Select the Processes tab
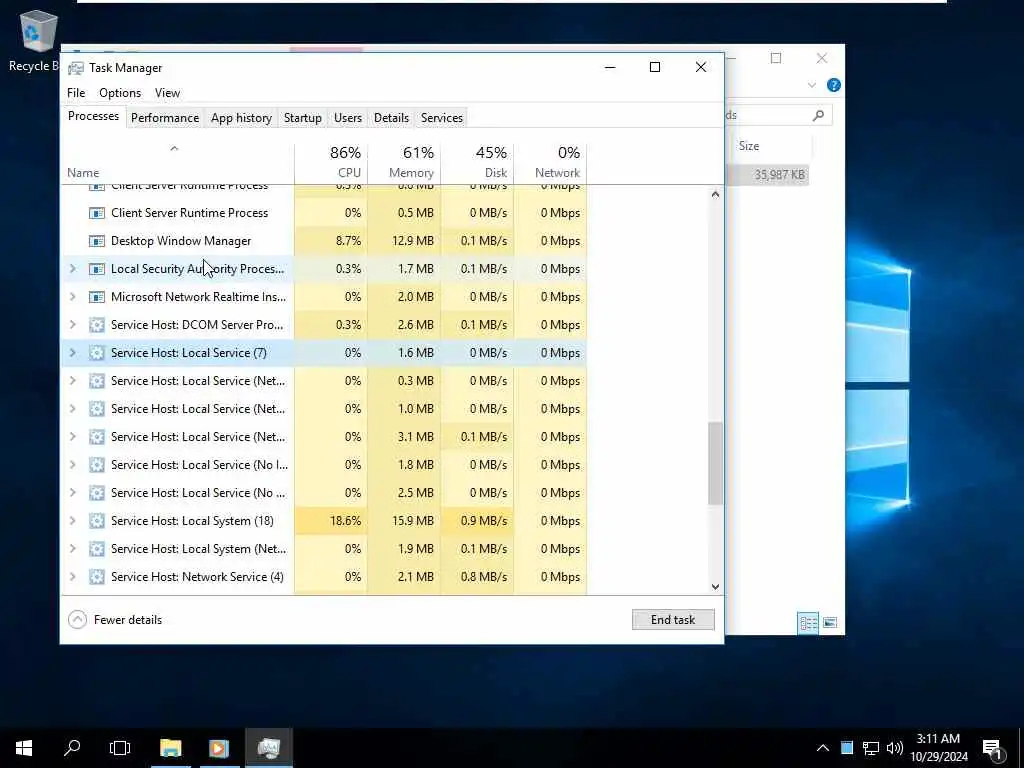 click(x=93, y=116)
